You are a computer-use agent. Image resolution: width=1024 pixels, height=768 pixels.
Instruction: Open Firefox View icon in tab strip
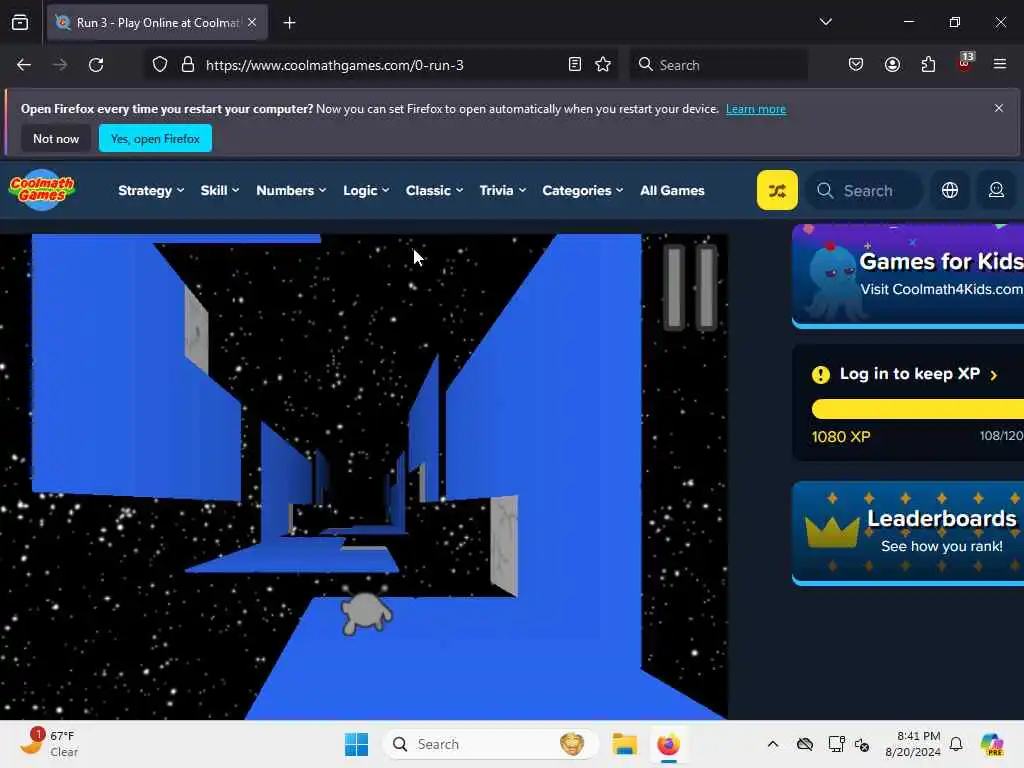point(20,22)
